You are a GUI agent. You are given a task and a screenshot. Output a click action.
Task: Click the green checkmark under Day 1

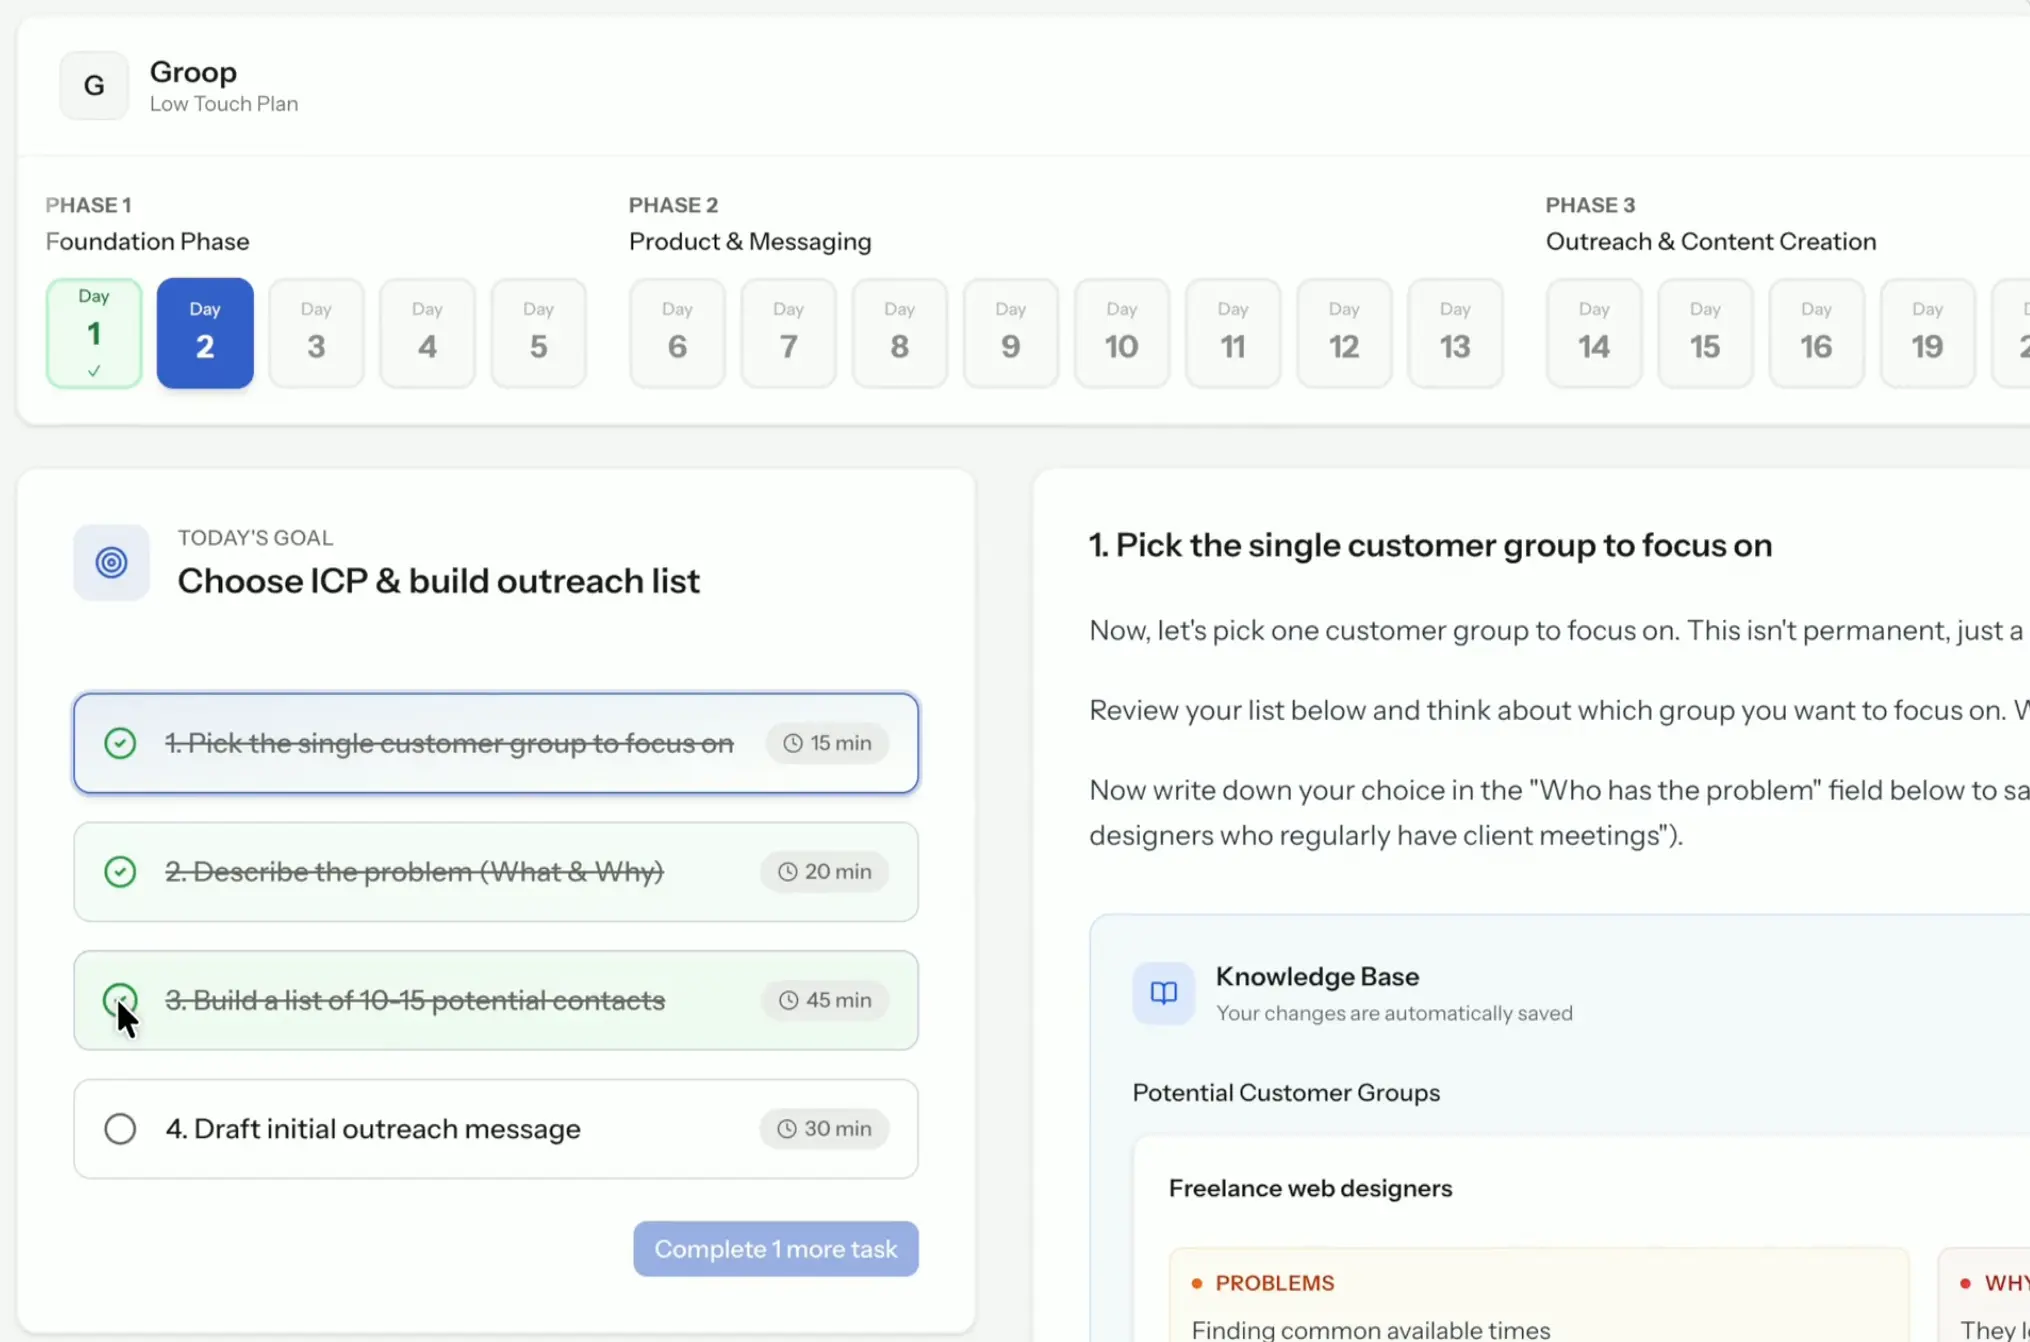coord(94,371)
